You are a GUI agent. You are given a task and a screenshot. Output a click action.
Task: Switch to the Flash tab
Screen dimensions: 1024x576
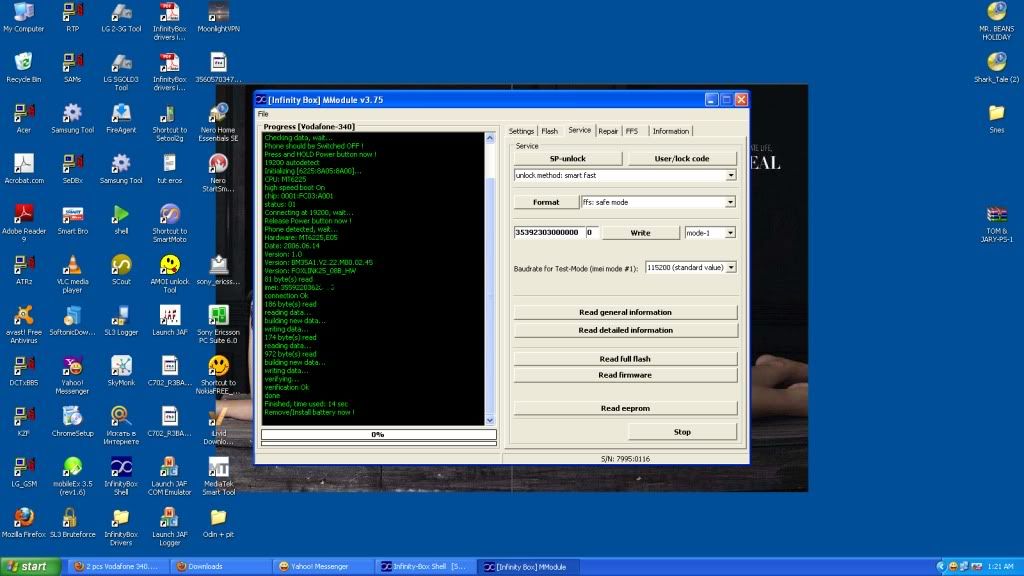[x=550, y=131]
